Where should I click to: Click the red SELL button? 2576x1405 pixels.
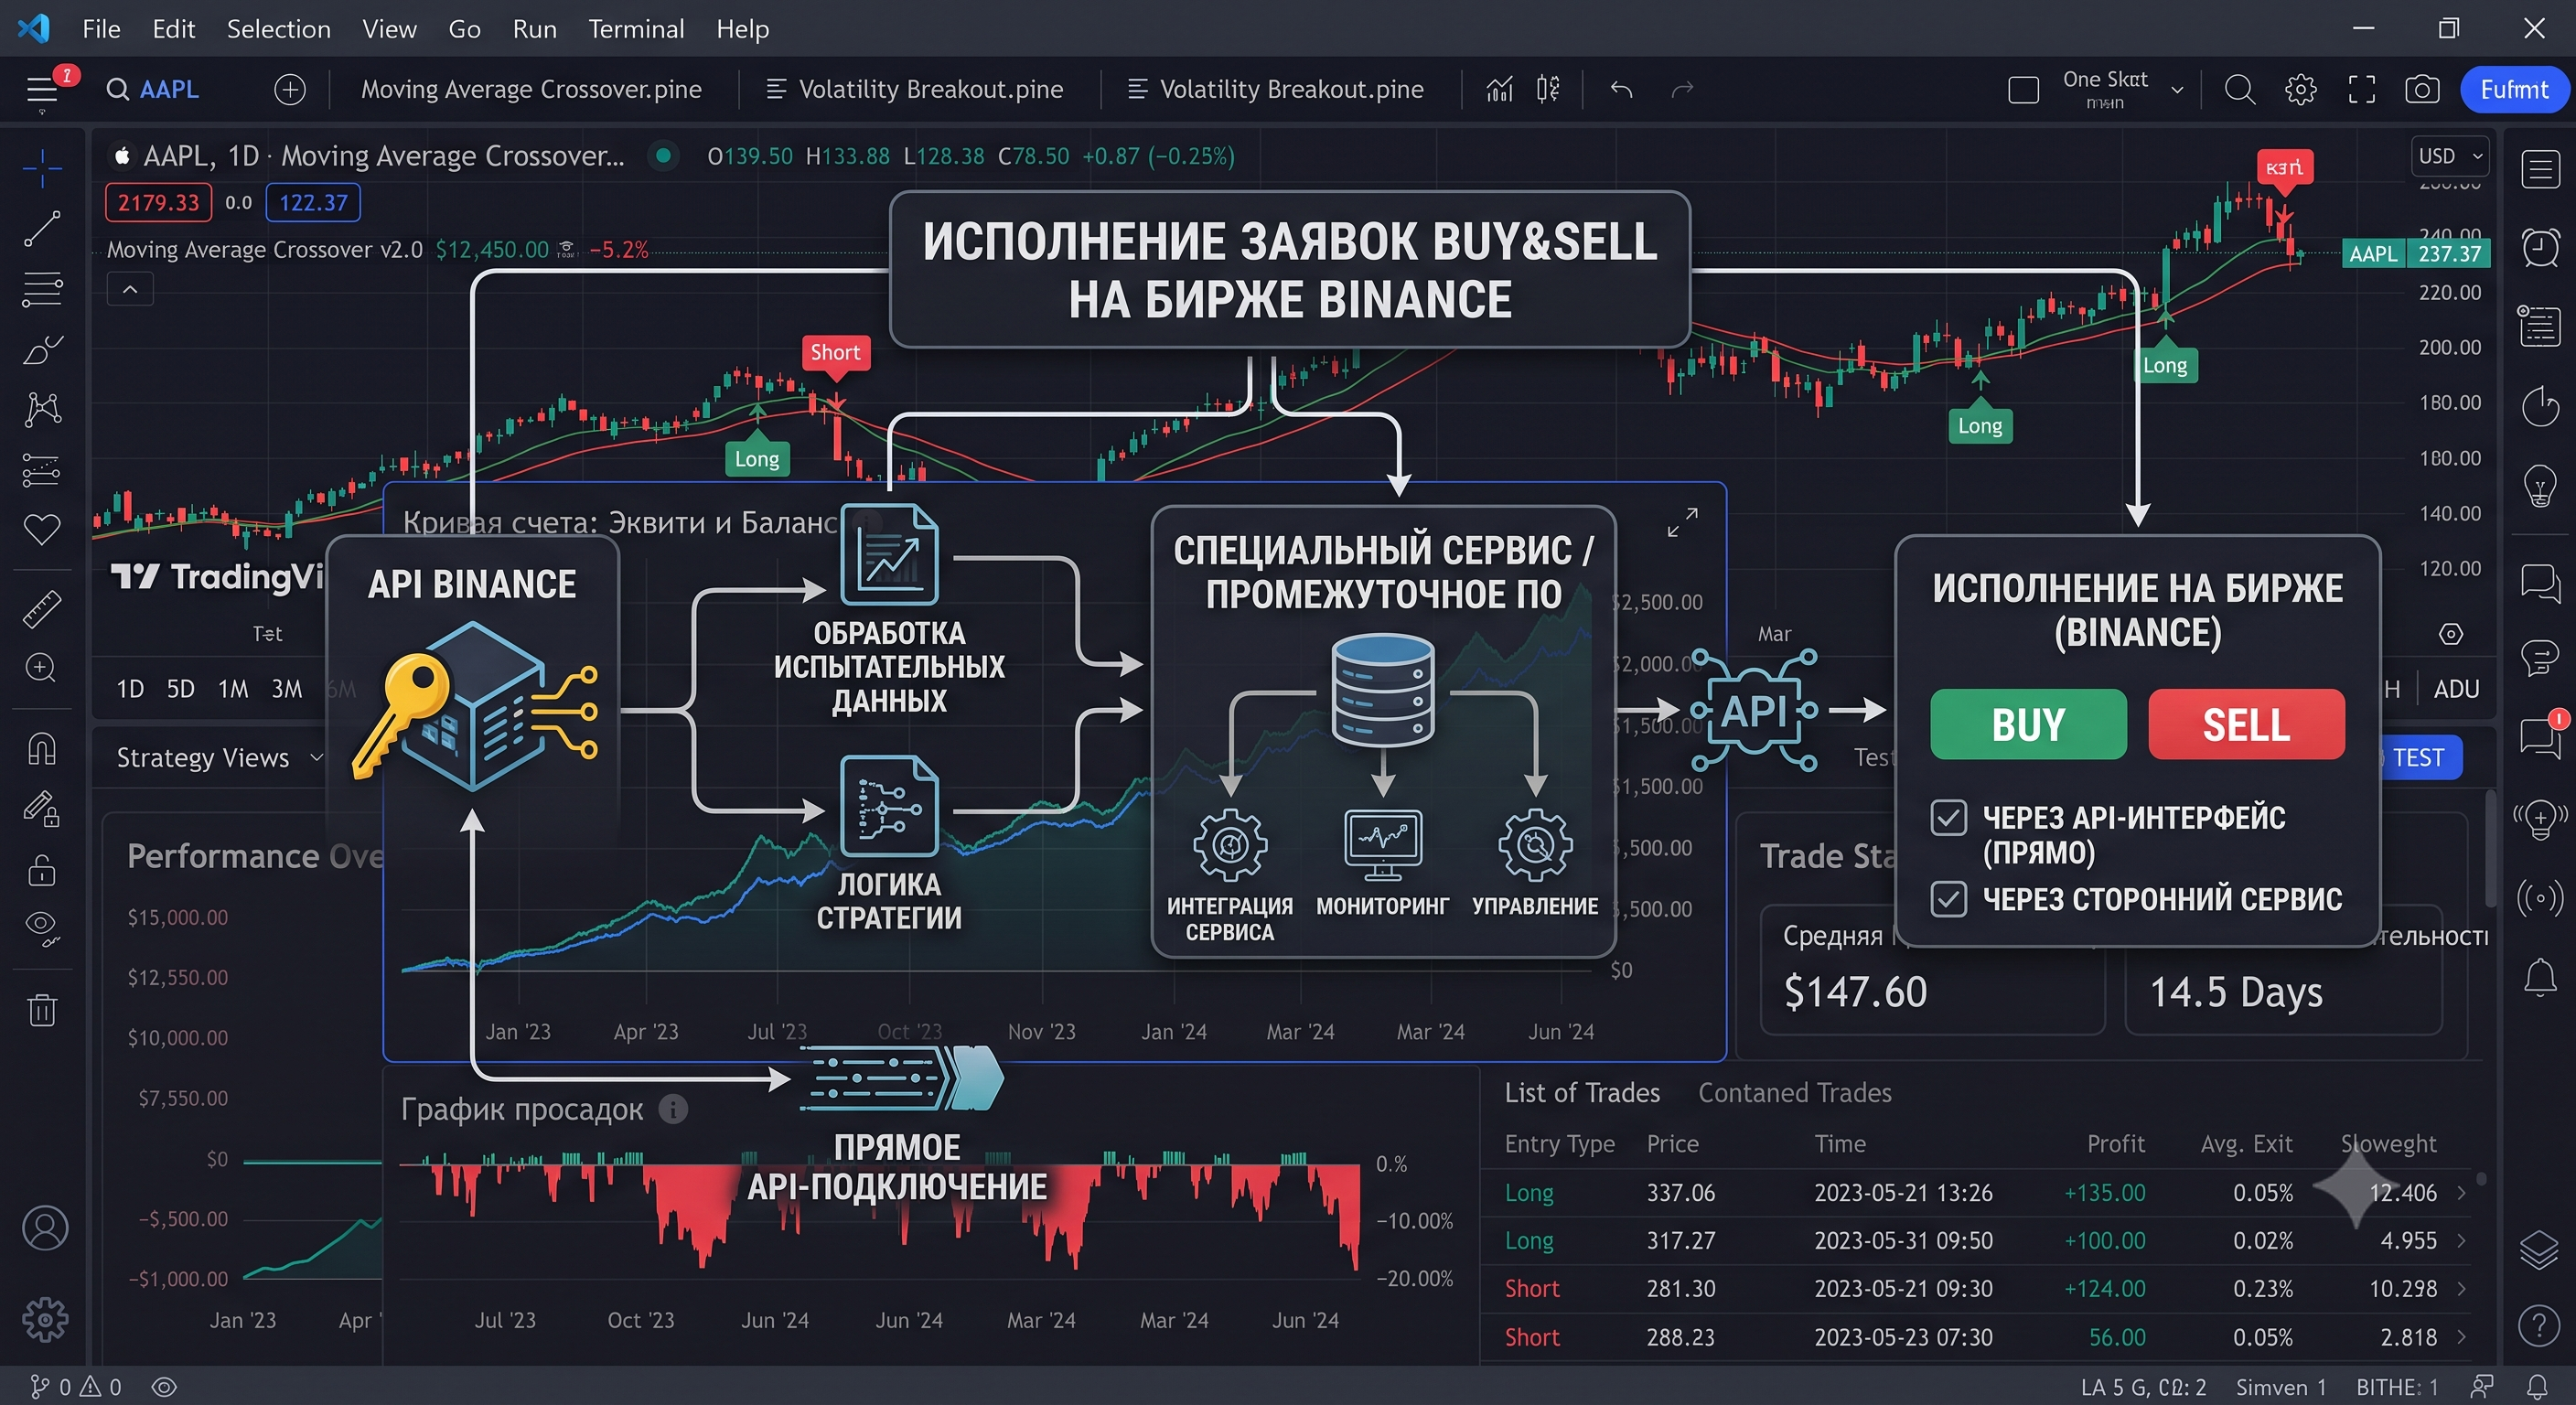2246,724
